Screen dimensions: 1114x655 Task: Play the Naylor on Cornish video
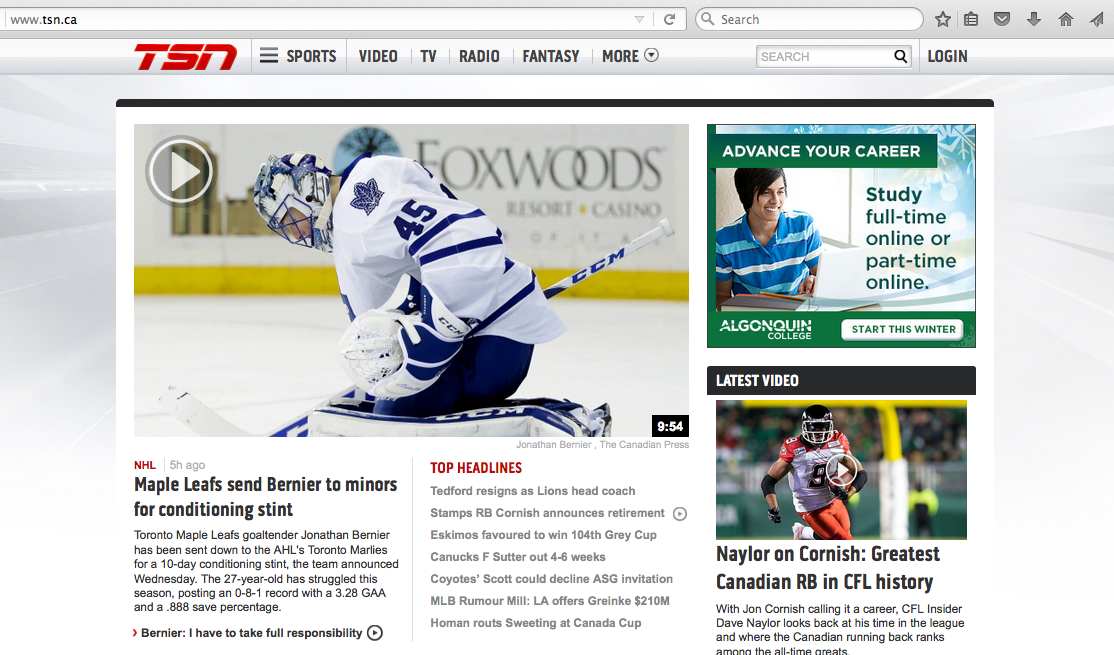[x=841, y=470]
